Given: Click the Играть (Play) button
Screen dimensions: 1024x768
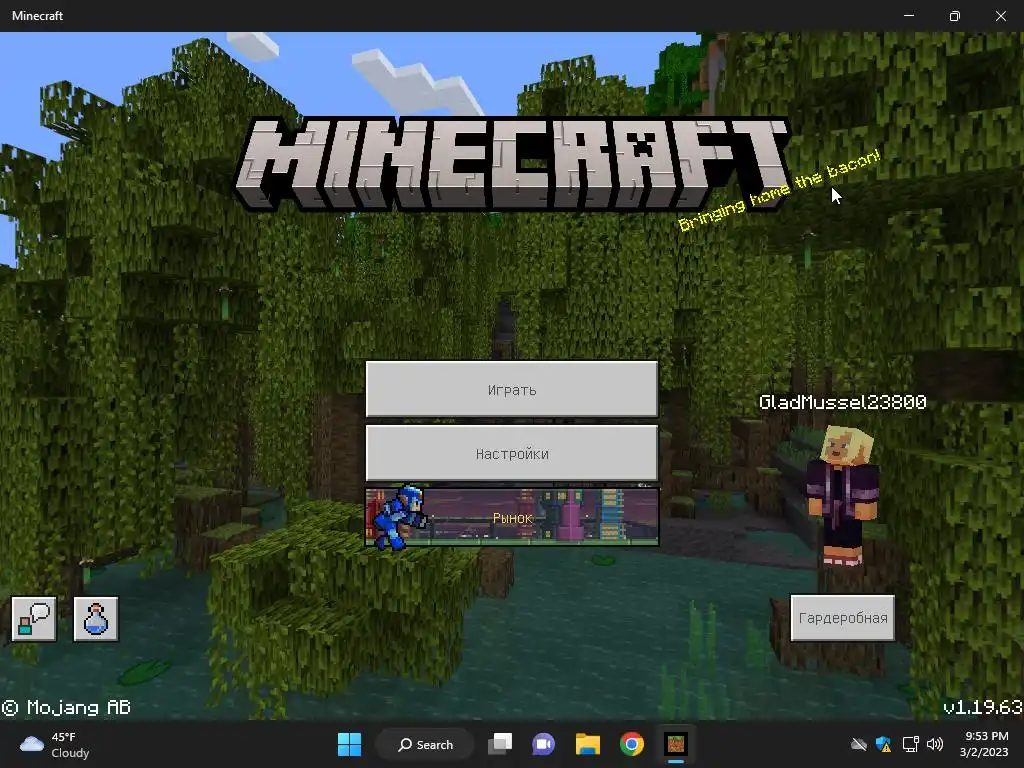Looking at the screenshot, I should point(511,389).
